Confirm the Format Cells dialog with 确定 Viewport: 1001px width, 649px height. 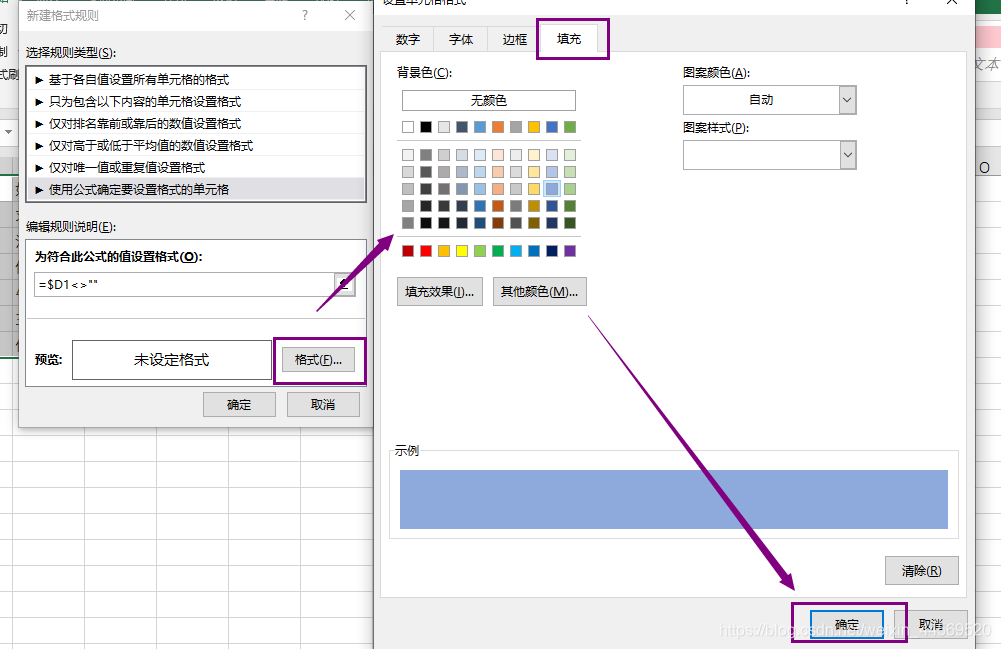coord(847,624)
